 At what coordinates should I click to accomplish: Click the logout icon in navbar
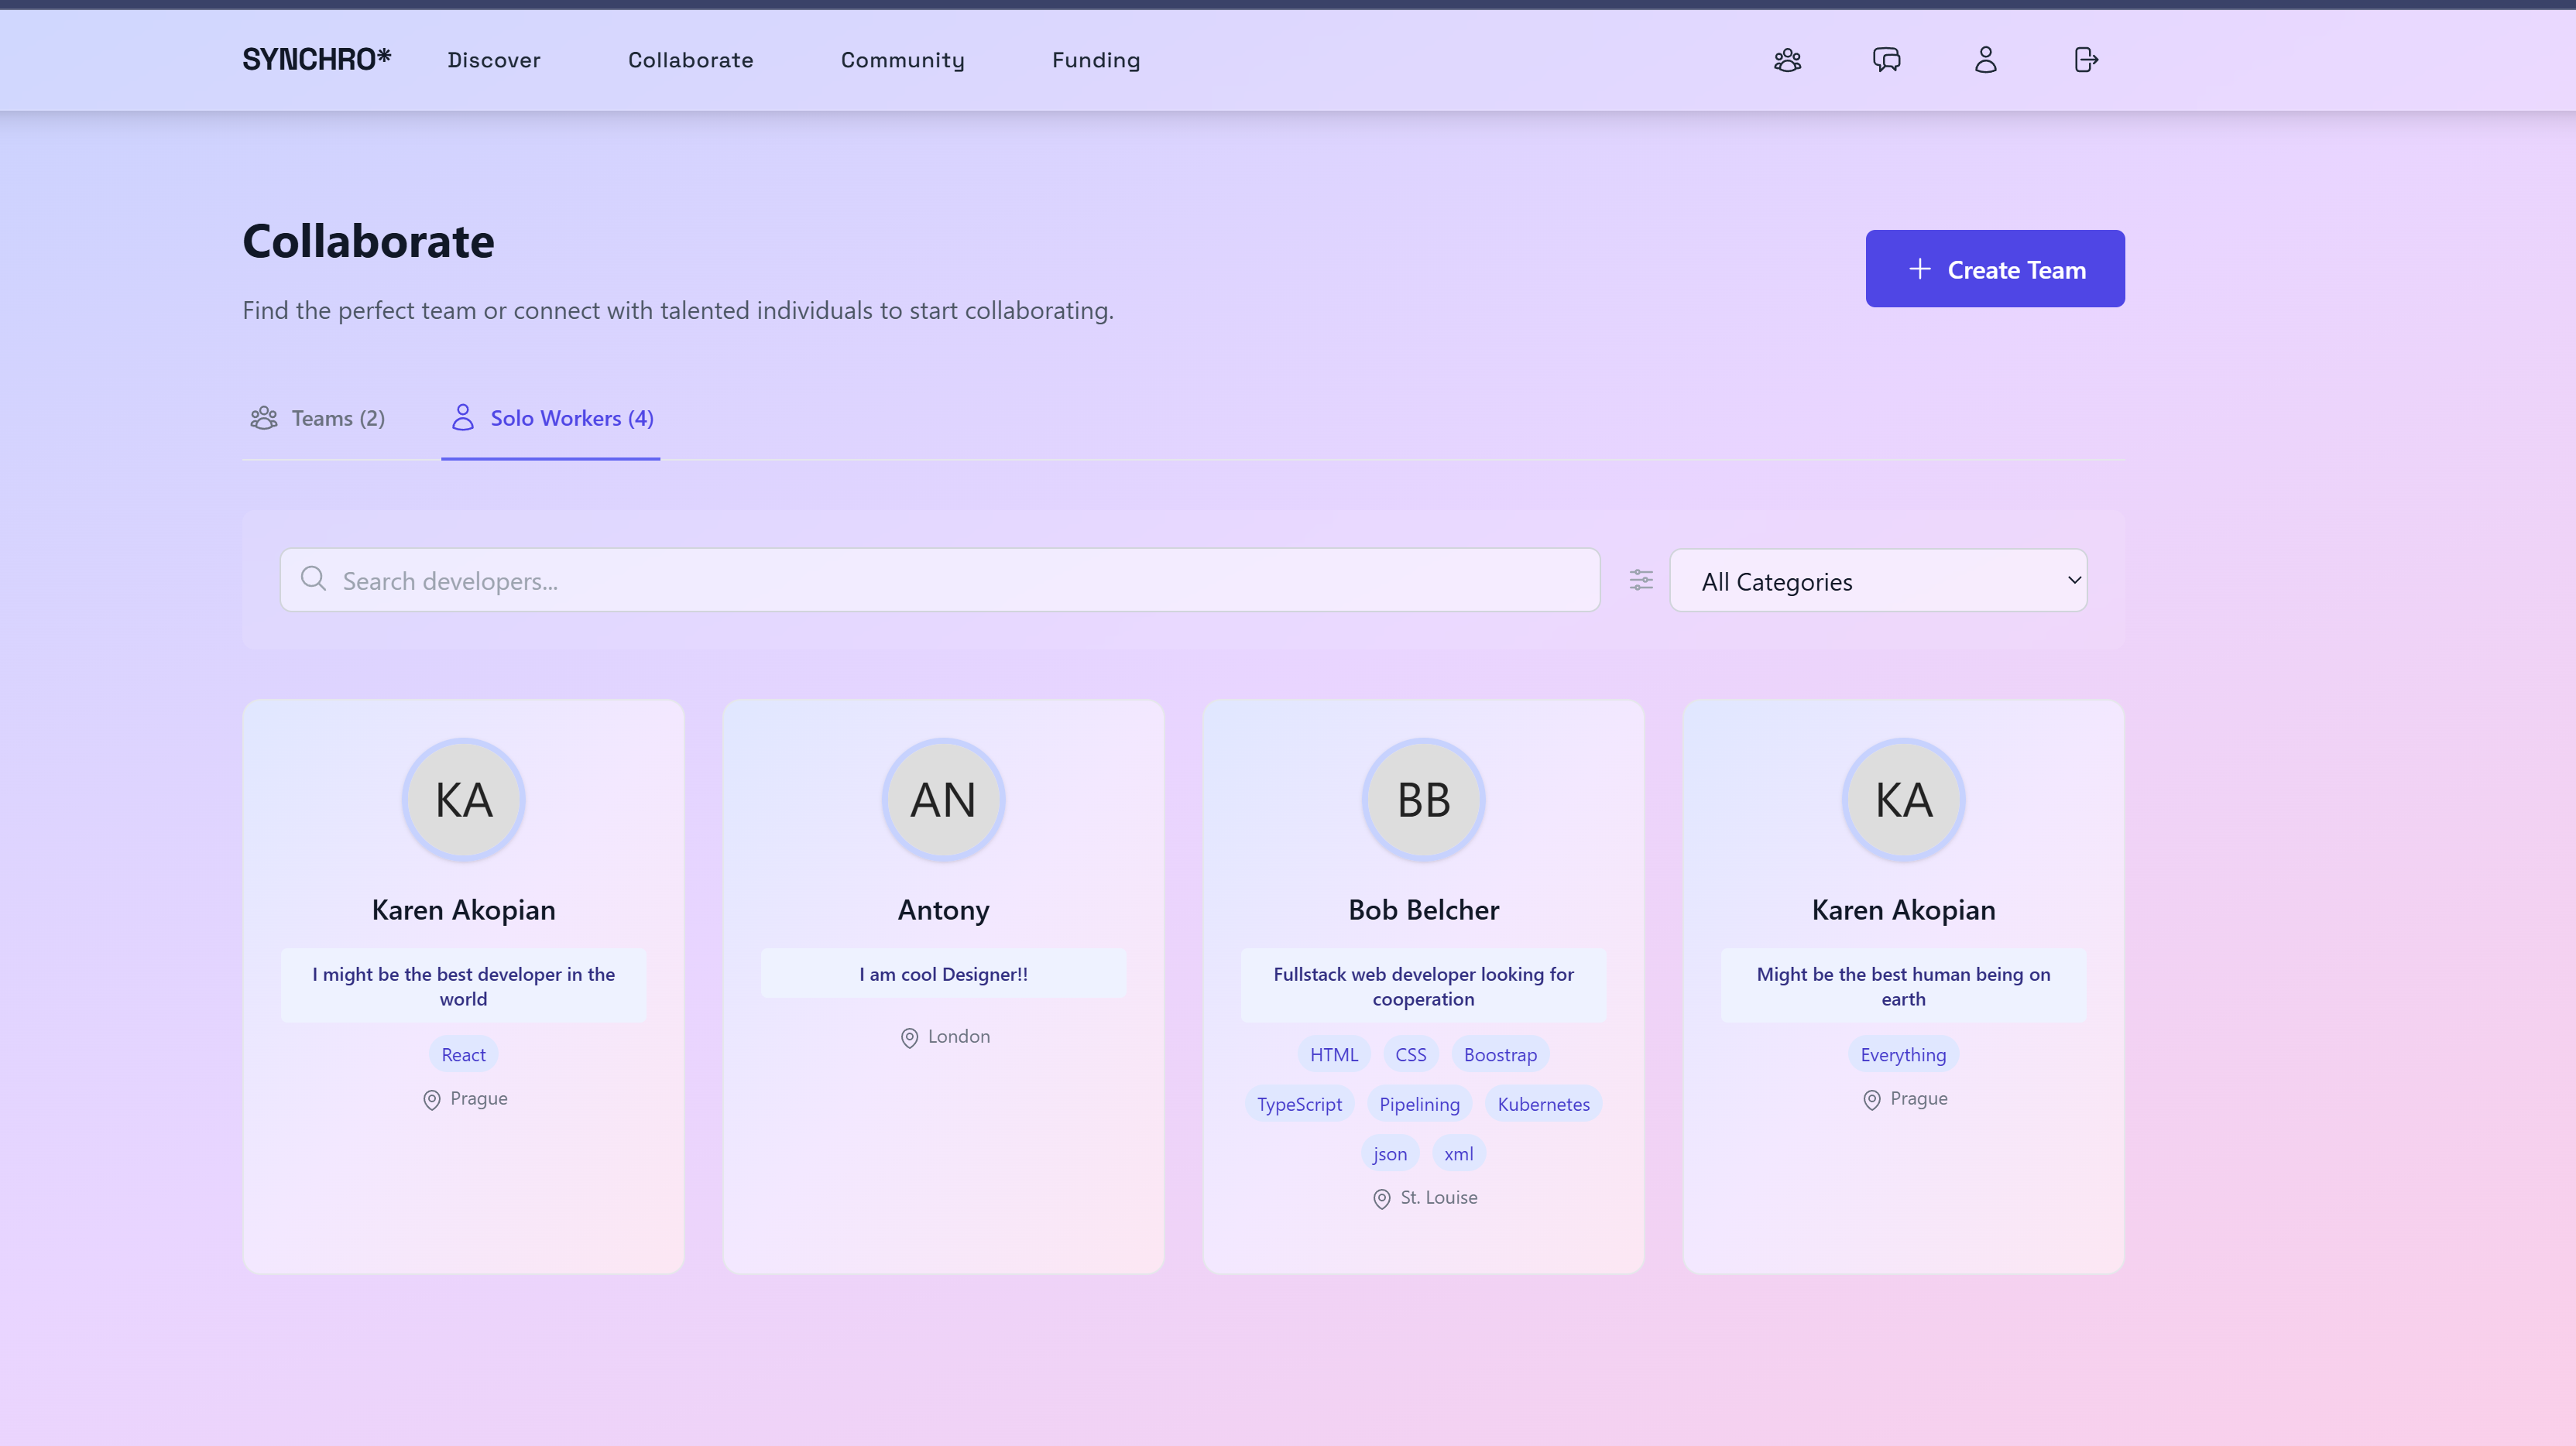(2085, 60)
